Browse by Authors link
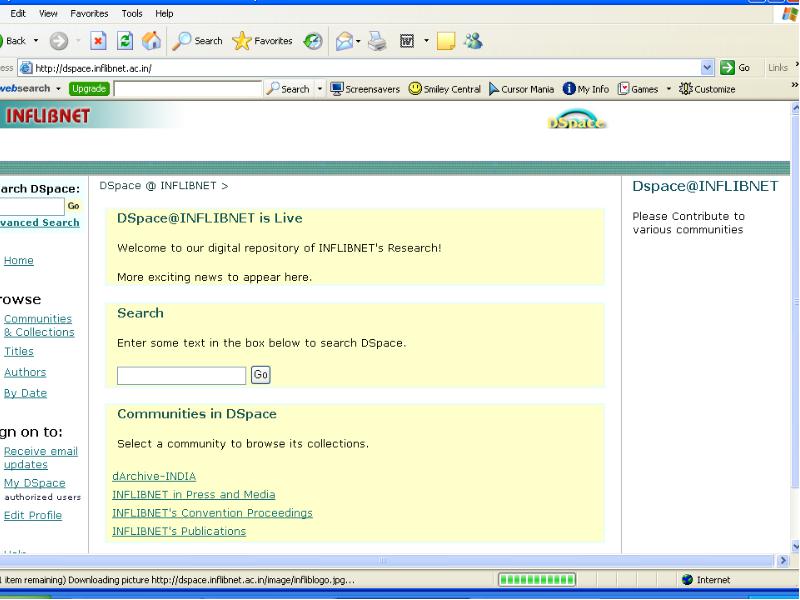This screenshot has height=600, width=800. [25, 372]
